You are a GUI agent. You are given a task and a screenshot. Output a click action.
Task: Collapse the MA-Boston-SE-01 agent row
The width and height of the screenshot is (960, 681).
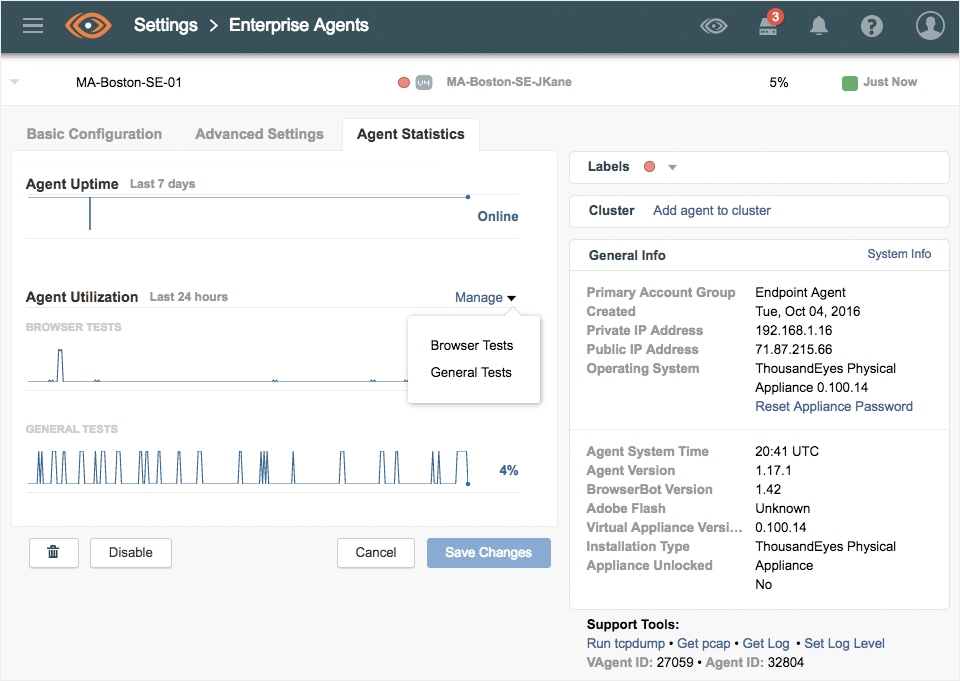pyautogui.click(x=15, y=82)
